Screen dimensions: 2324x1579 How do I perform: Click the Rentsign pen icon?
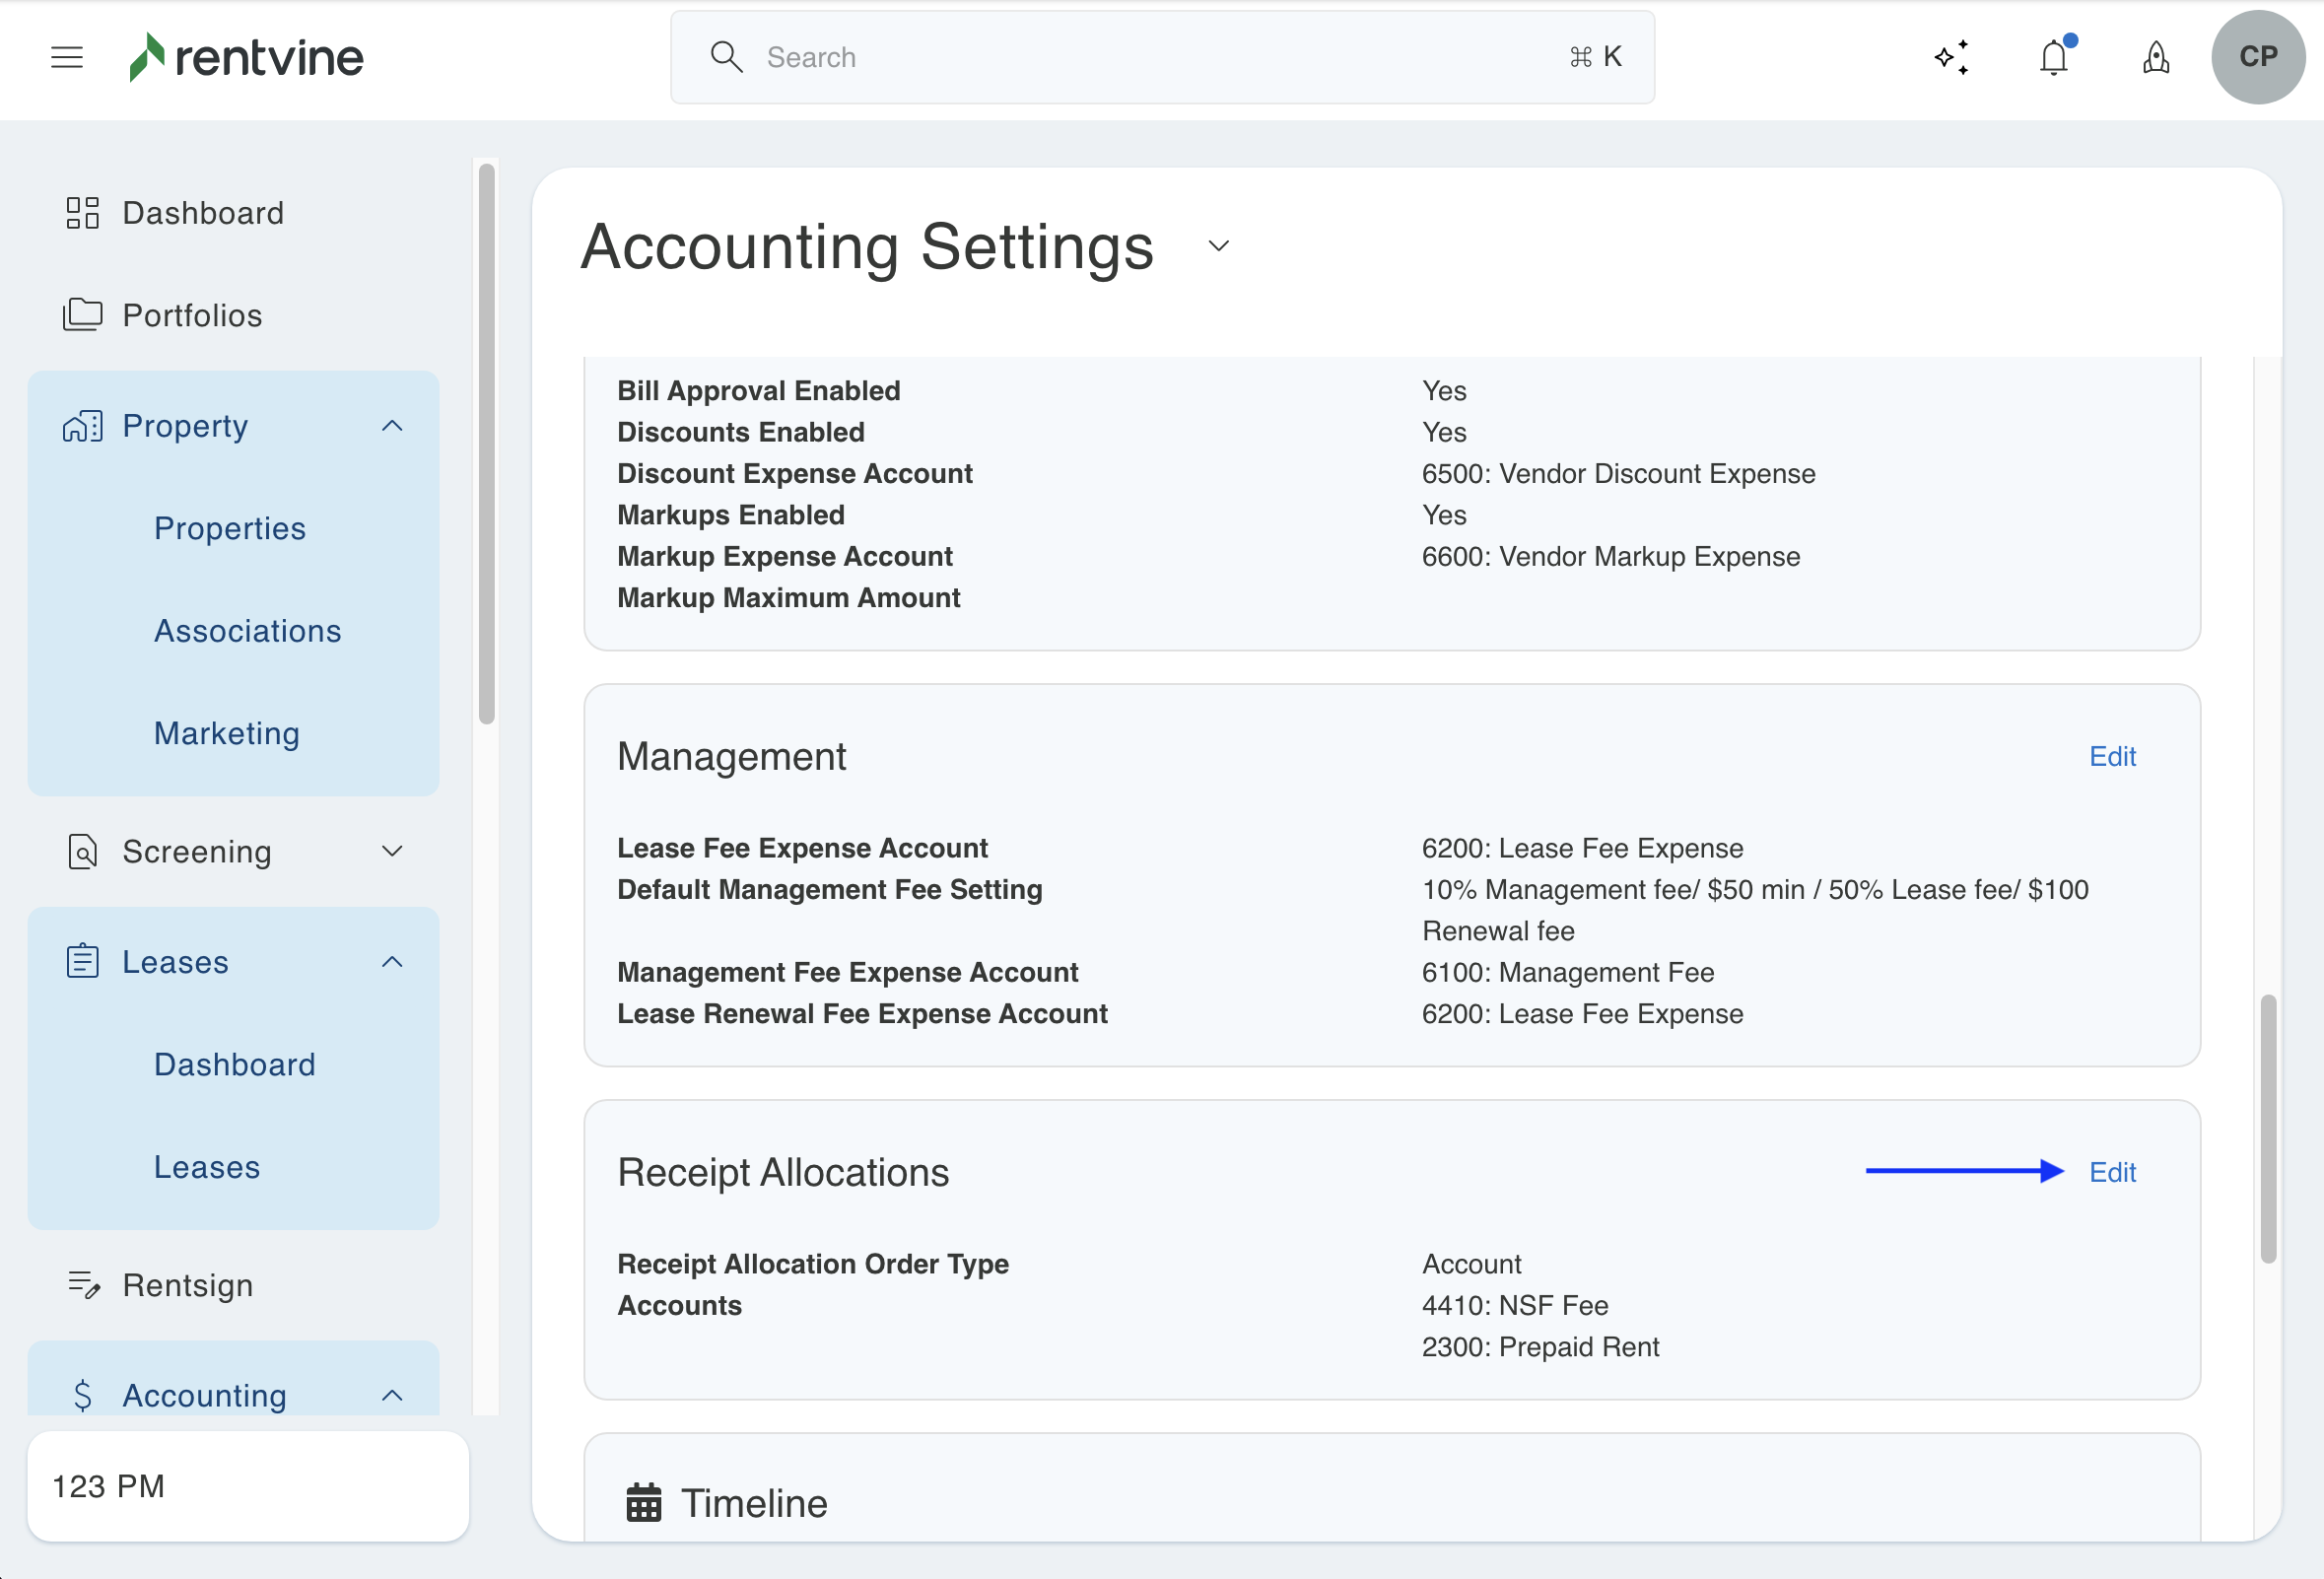[x=83, y=1284]
